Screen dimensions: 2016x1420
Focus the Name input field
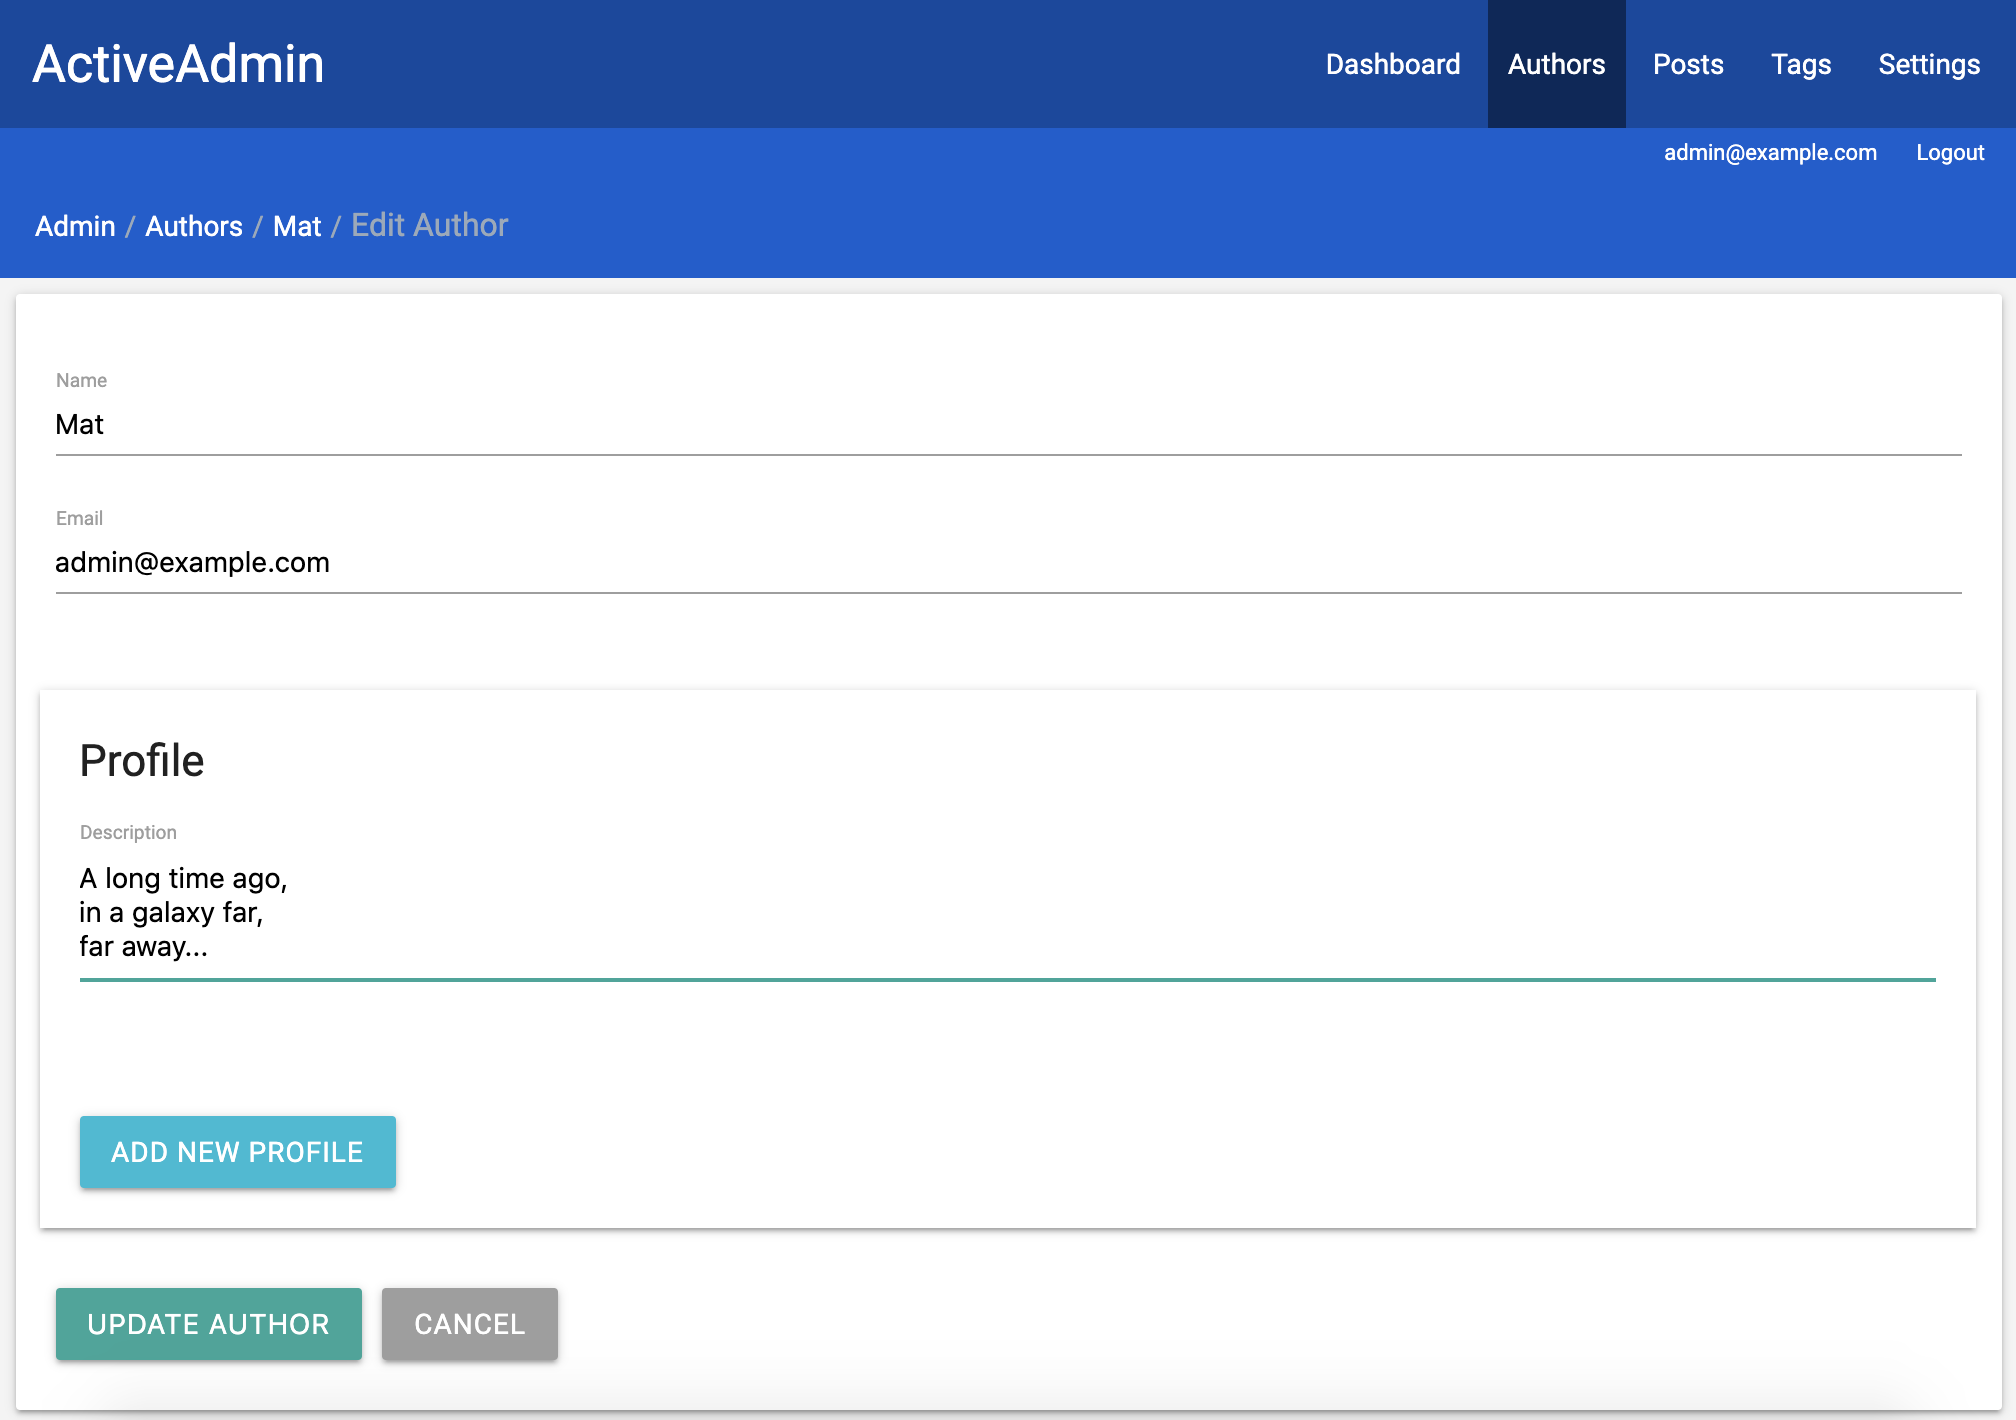pyautogui.click(x=1008, y=425)
